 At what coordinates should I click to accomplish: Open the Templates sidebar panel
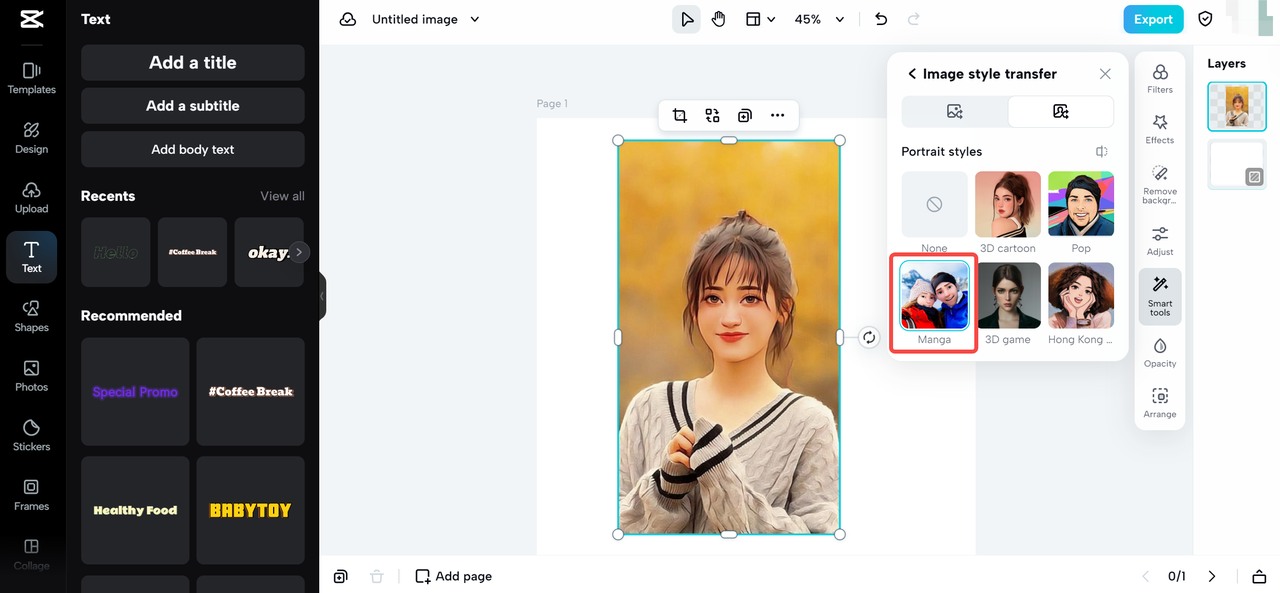click(32, 78)
